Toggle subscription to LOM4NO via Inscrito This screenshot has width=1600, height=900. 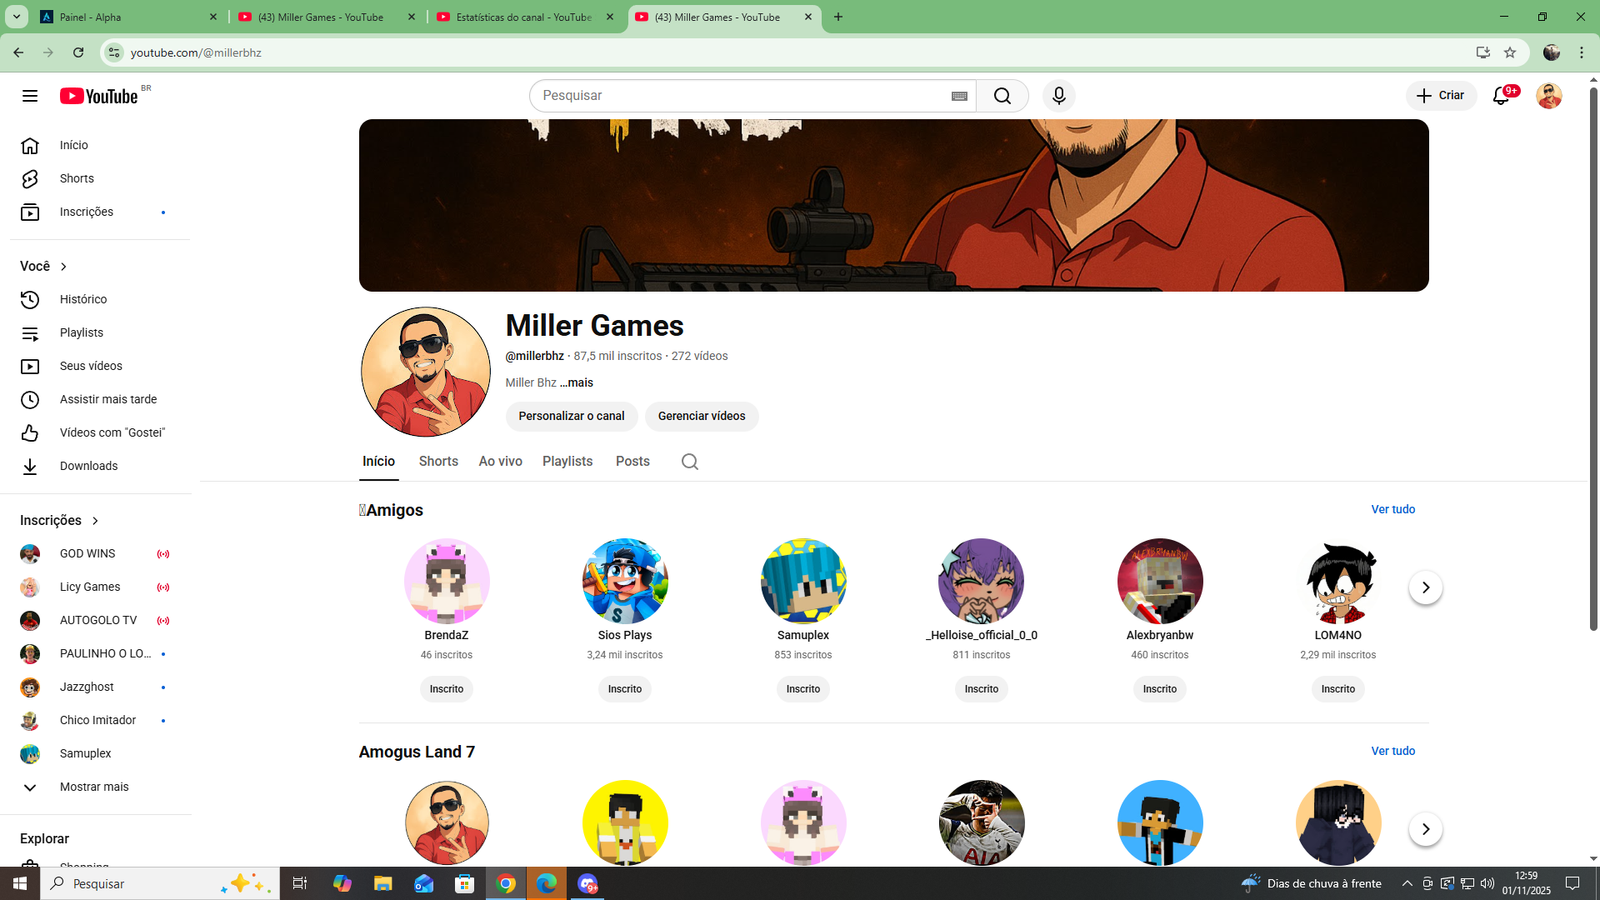point(1338,689)
